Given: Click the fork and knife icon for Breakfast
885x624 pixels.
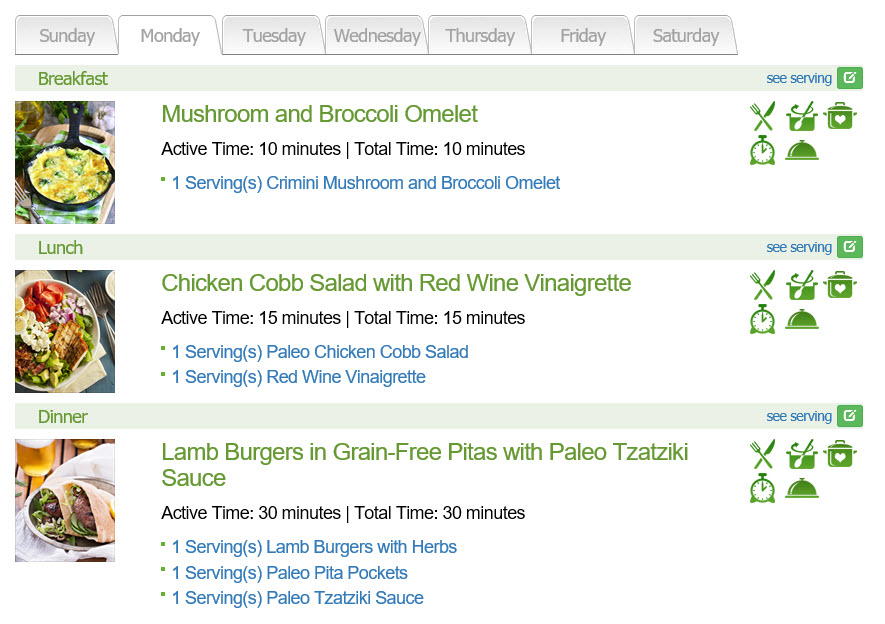Looking at the screenshot, I should coord(763,116).
